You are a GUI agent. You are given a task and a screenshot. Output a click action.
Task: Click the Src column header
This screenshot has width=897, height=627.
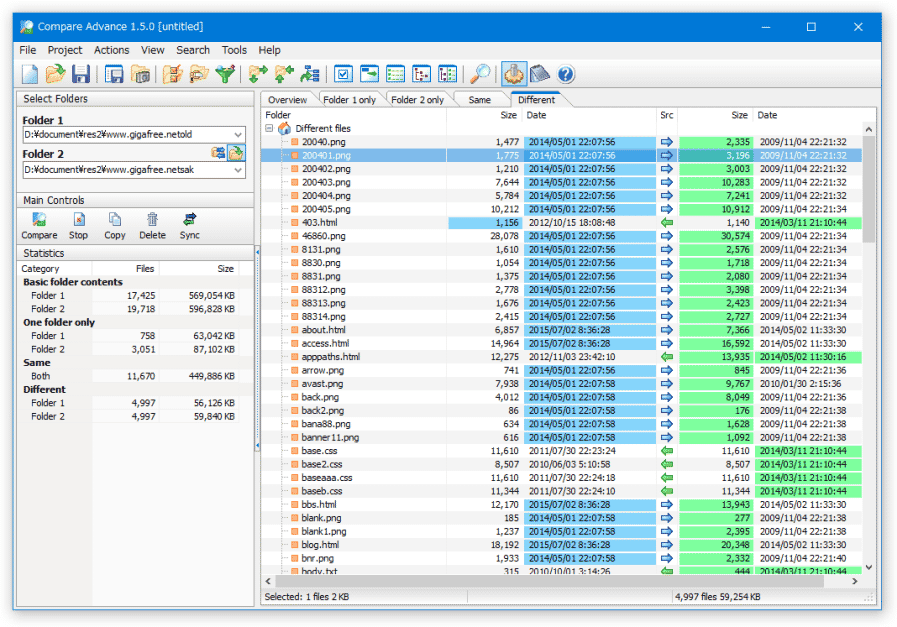tap(667, 115)
